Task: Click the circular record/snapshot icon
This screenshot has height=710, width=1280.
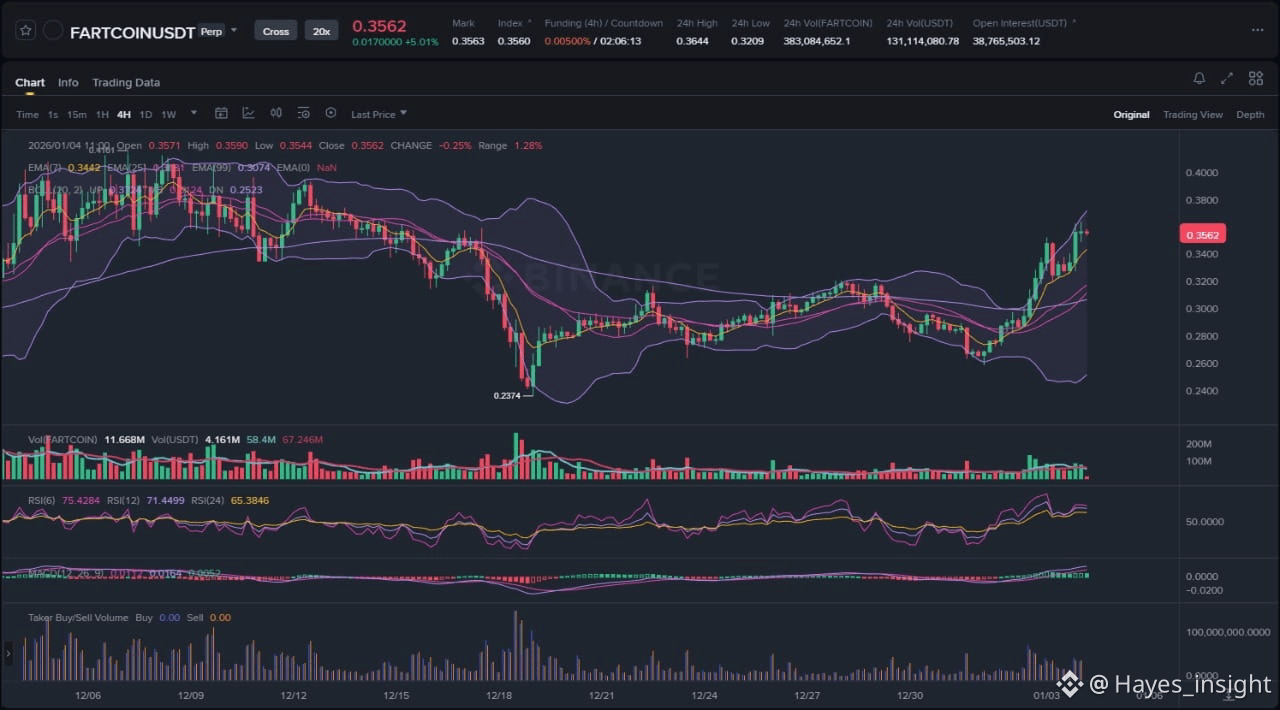Action: coord(331,113)
